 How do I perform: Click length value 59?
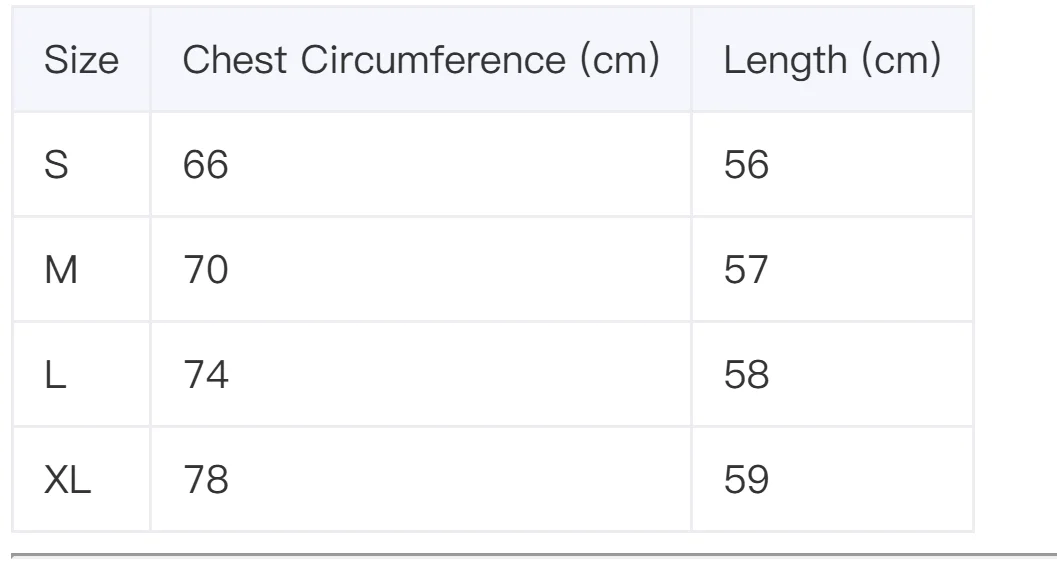(x=746, y=480)
